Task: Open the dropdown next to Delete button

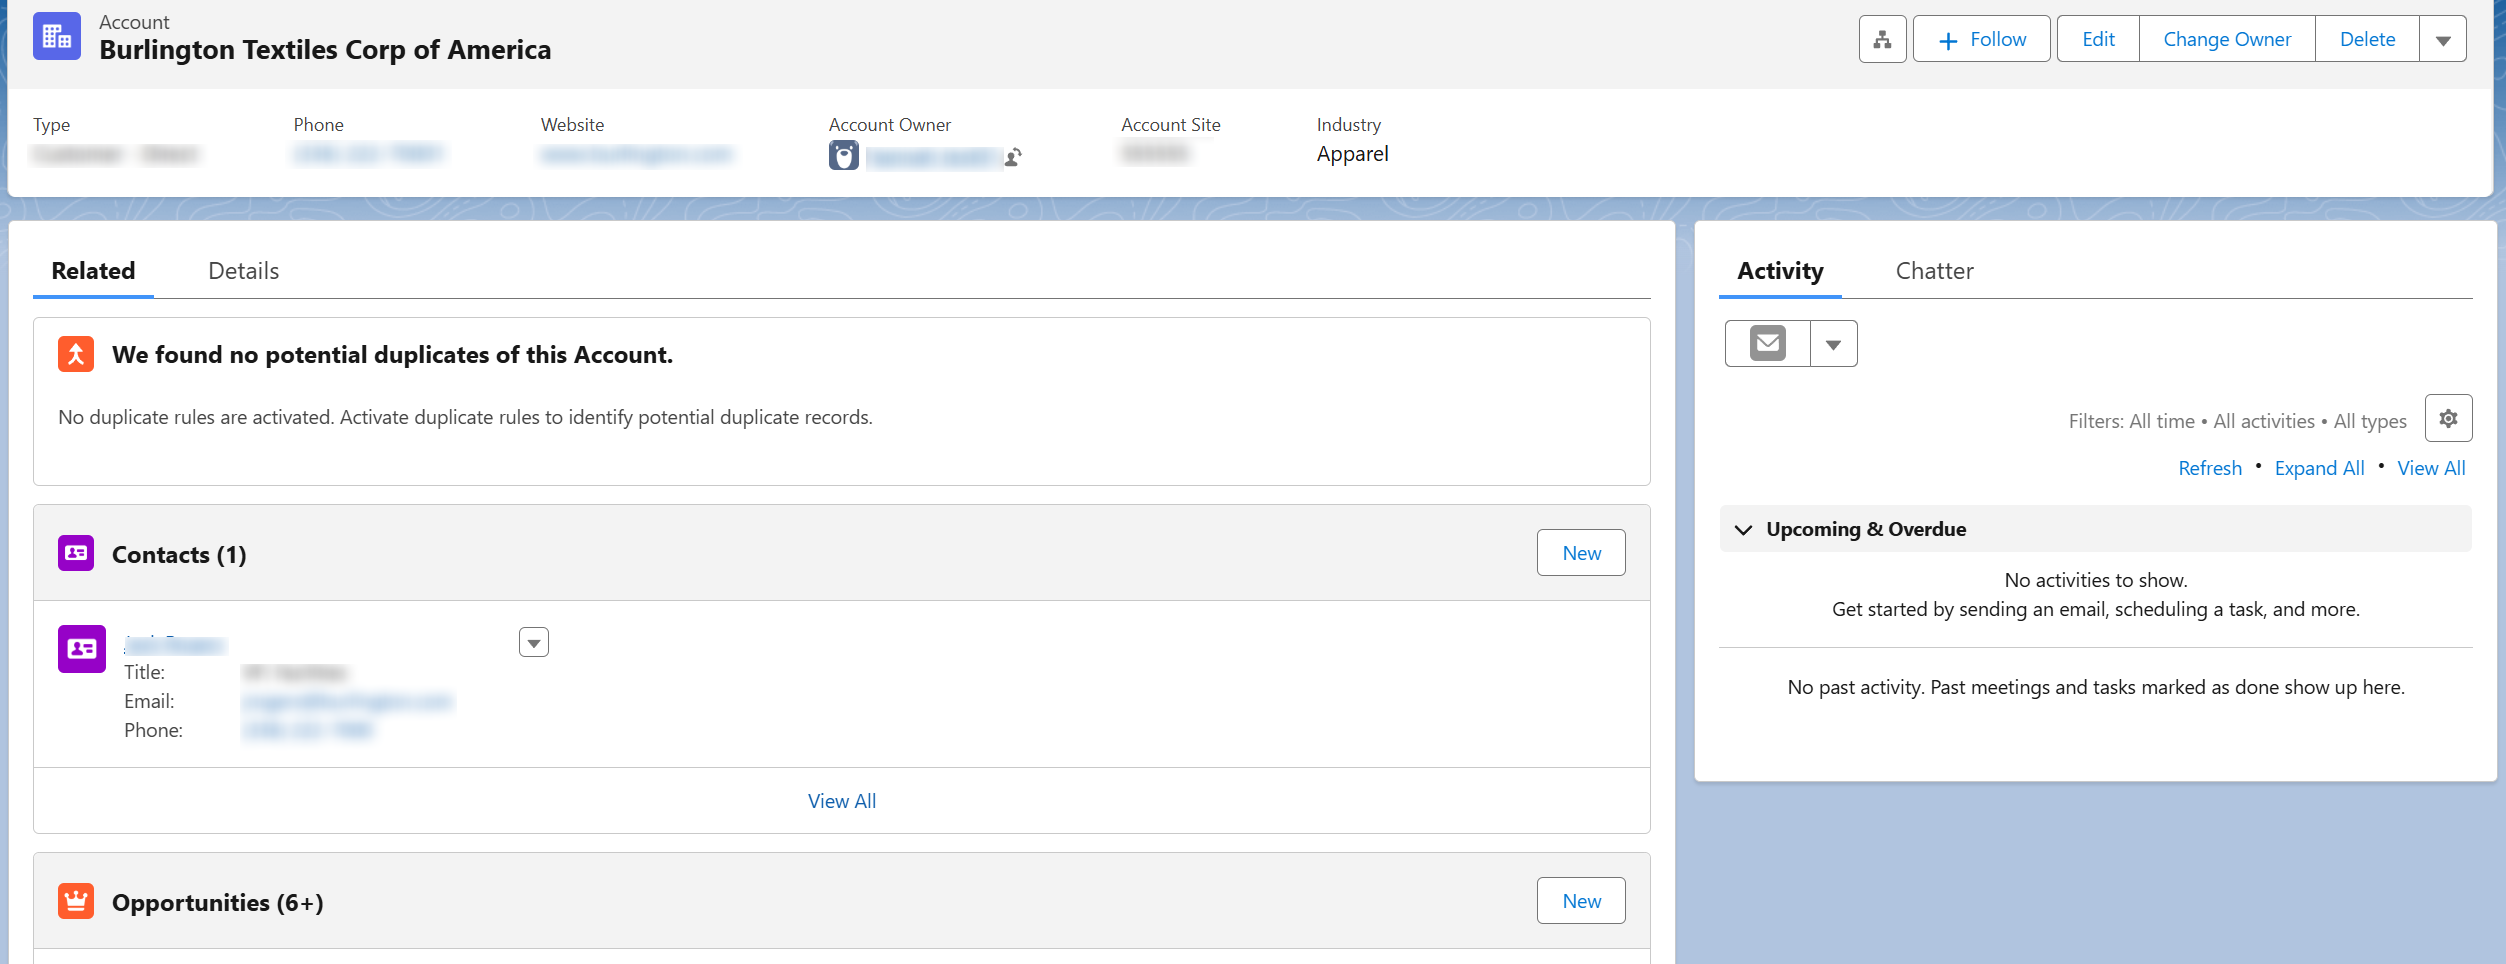Action: tap(2444, 38)
